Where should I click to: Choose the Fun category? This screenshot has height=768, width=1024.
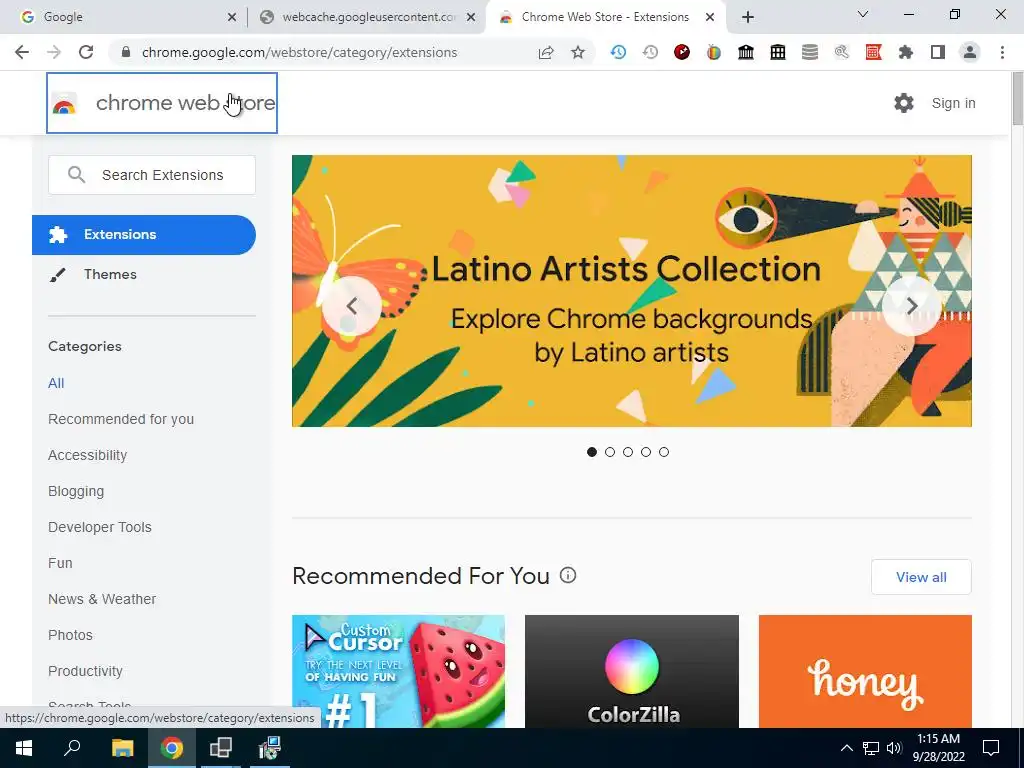[x=60, y=563]
